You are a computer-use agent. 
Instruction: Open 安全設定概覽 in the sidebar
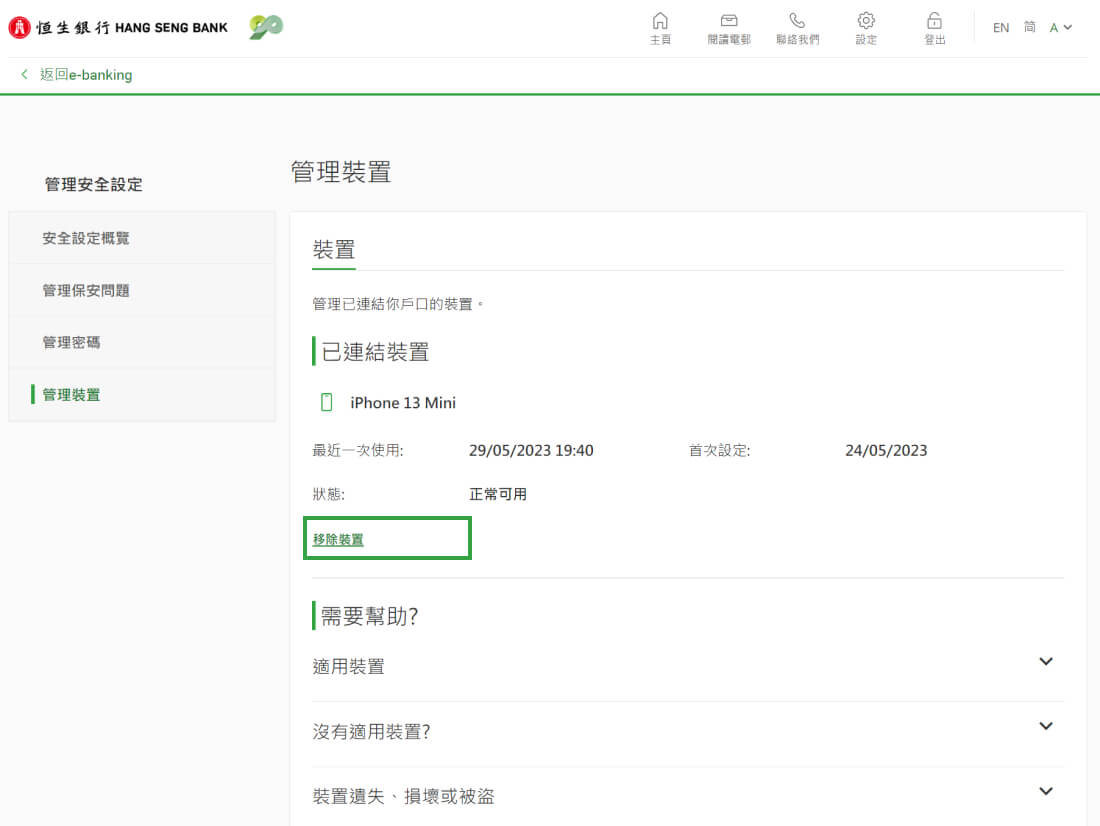click(86, 238)
